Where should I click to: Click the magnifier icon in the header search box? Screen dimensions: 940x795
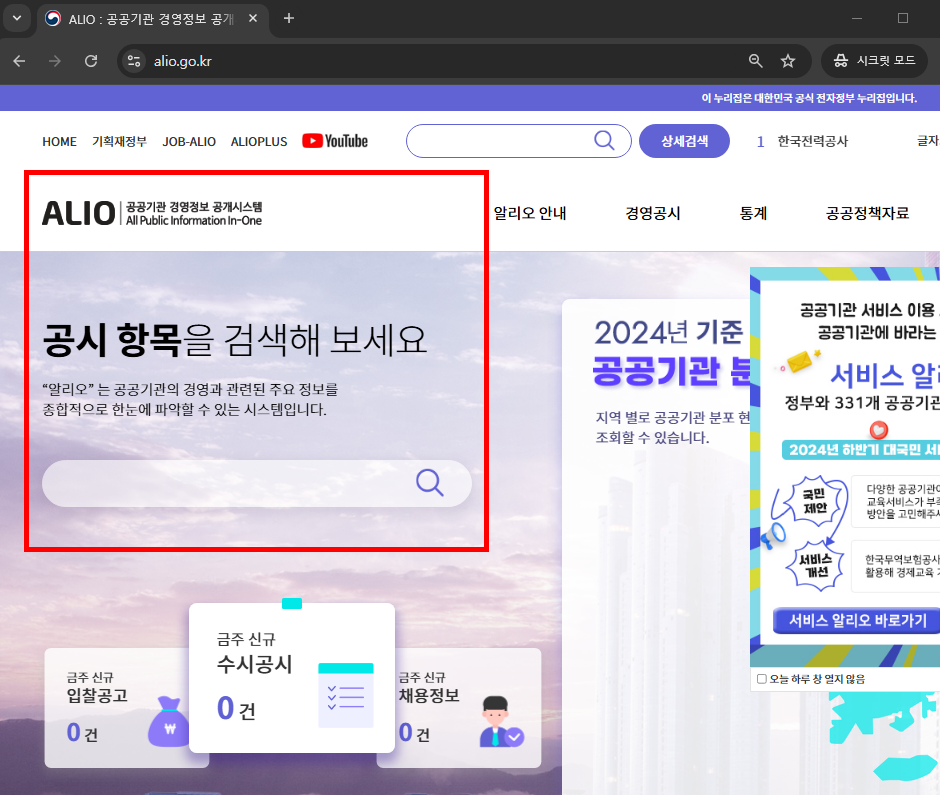point(604,141)
